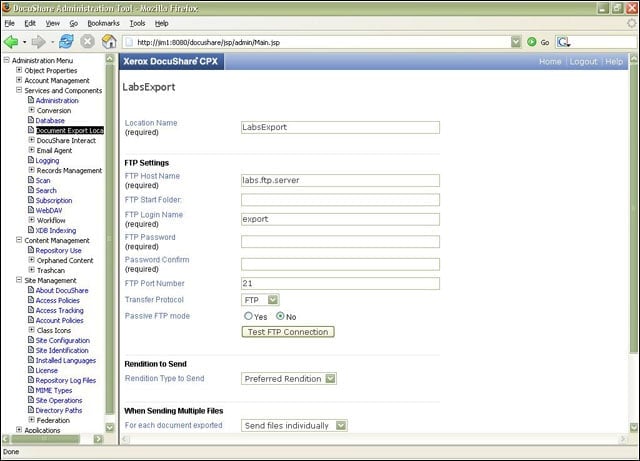The image size is (640, 461).
Task: Open the Document Export Locations link
Action: 70,130
